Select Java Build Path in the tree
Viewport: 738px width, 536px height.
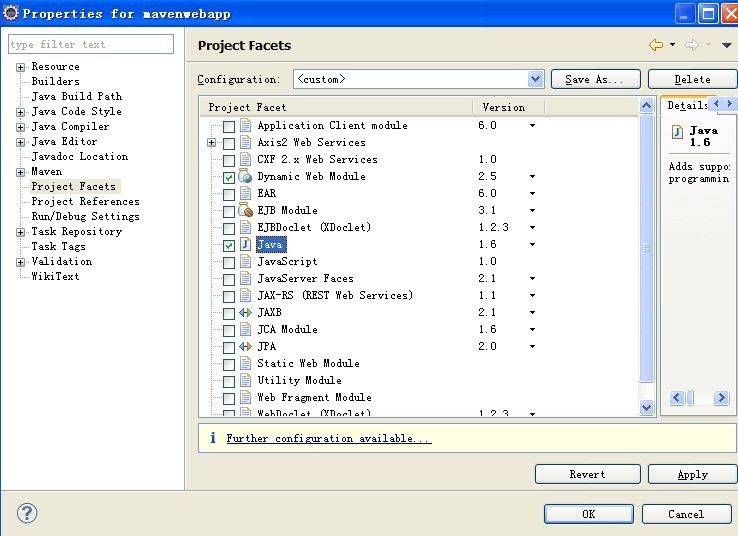(x=77, y=96)
